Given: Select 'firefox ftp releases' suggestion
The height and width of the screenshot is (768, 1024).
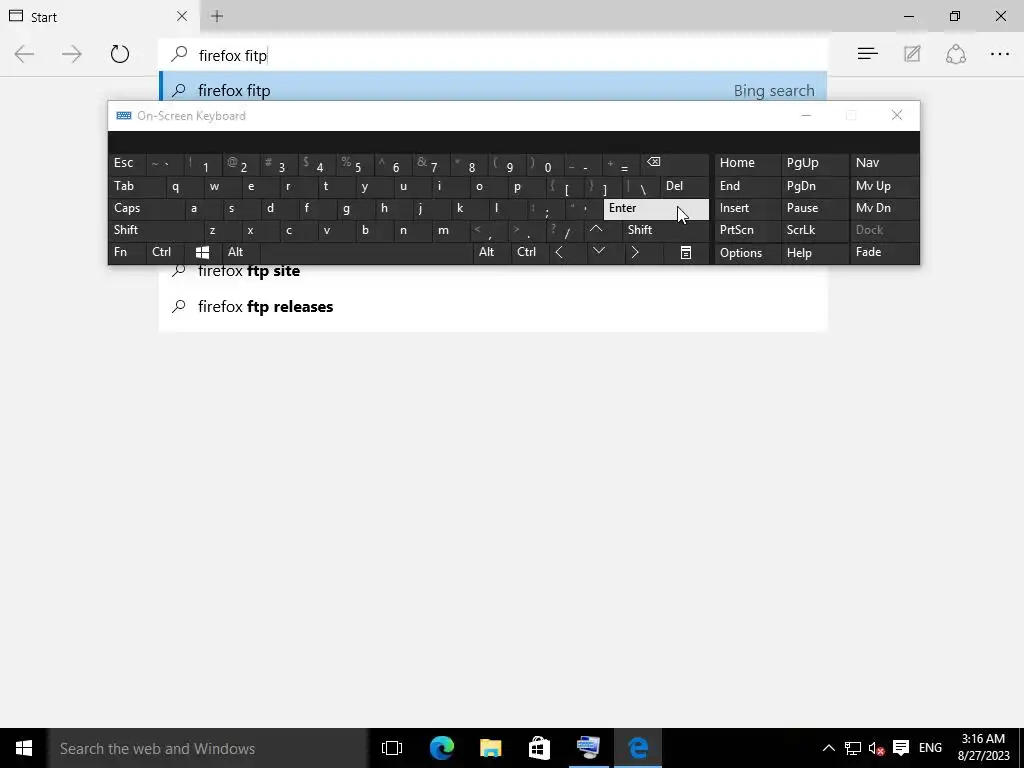Looking at the screenshot, I should (x=493, y=306).
